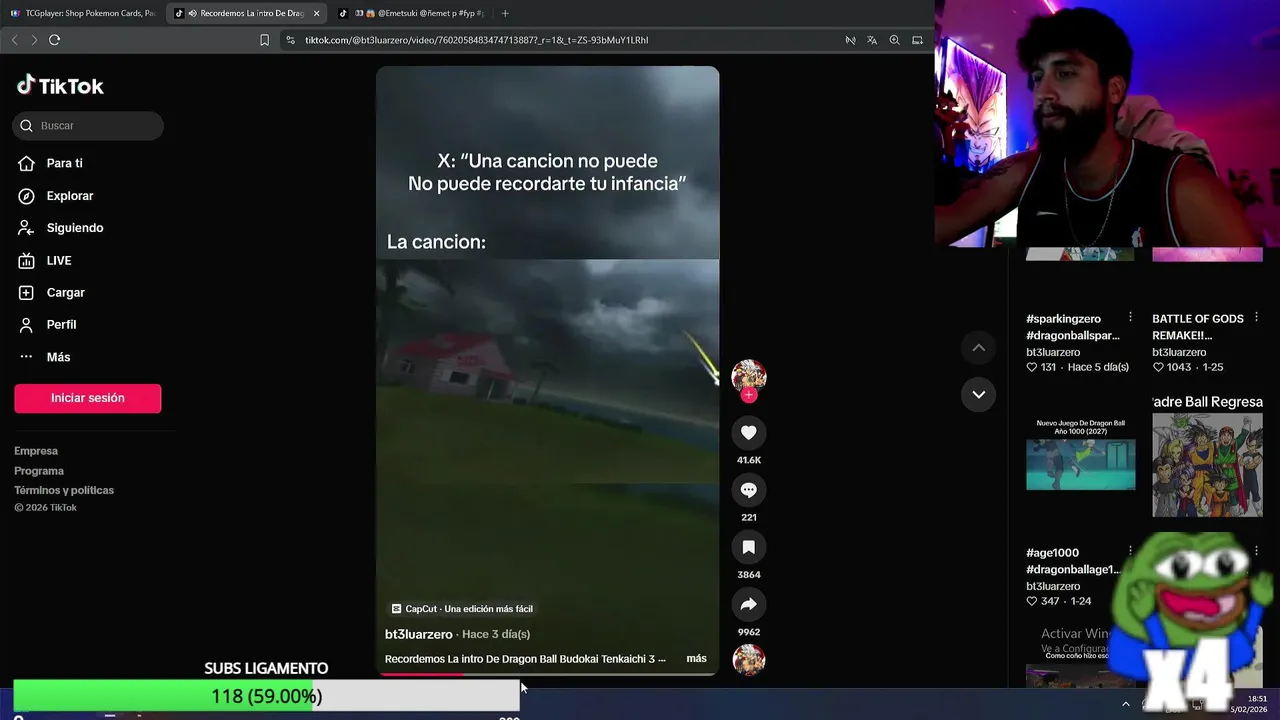This screenshot has width=1280, height=720.
Task: Show hidden system tray icons chevron
Action: coord(1126,704)
